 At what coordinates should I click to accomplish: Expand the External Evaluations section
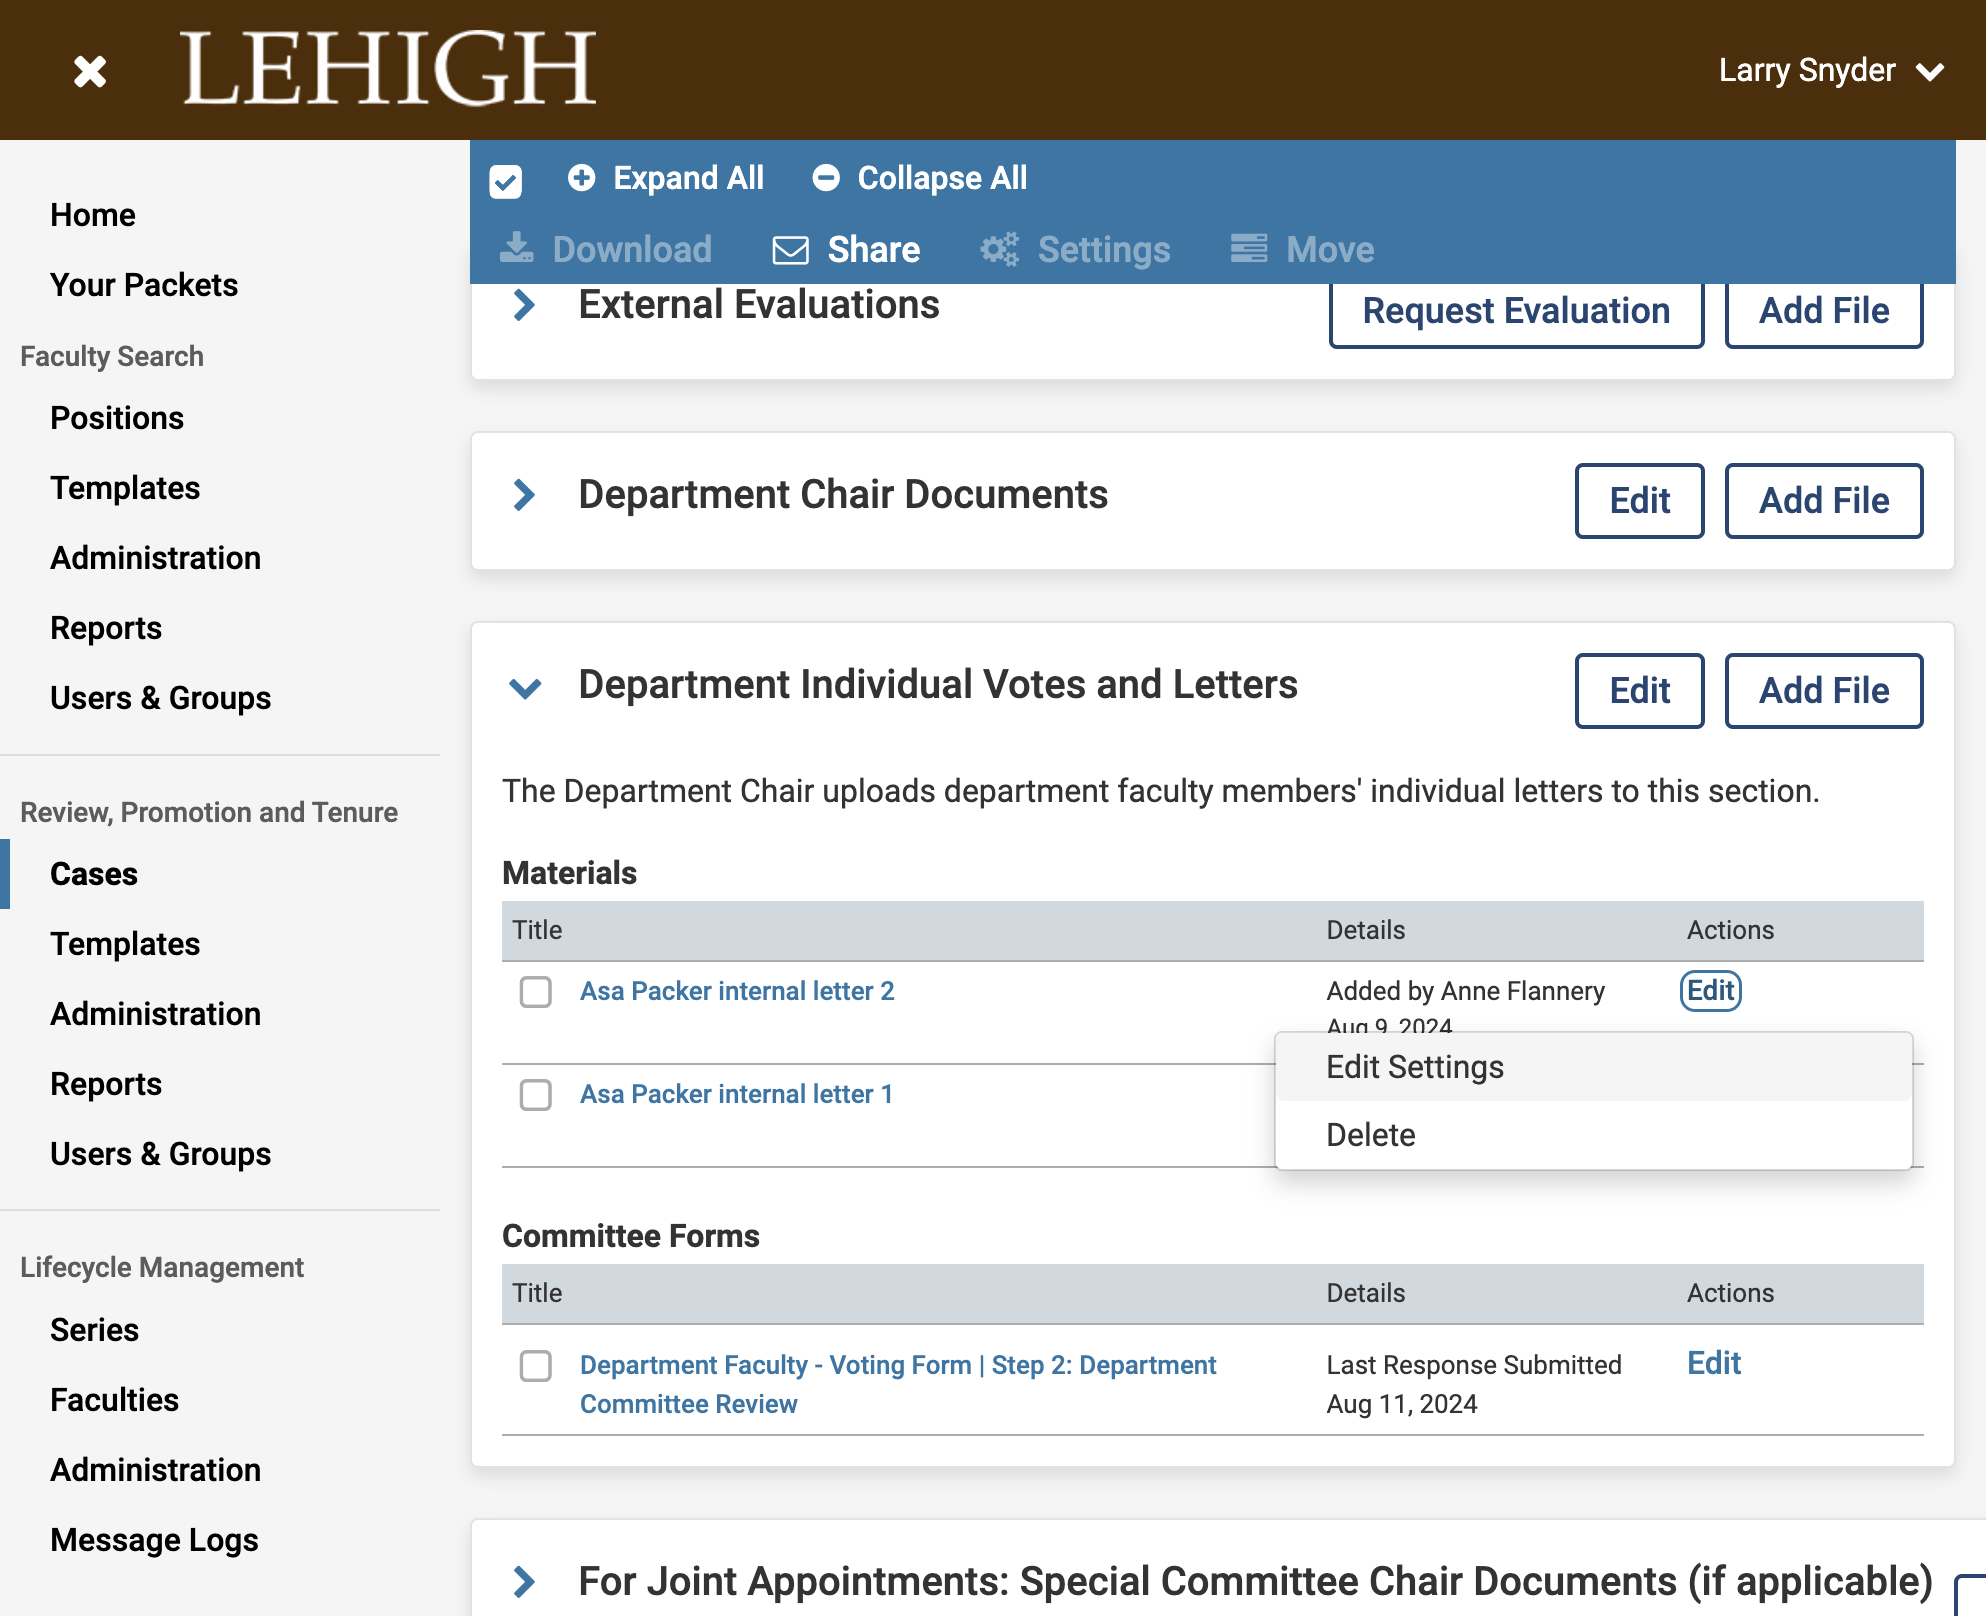click(x=524, y=305)
